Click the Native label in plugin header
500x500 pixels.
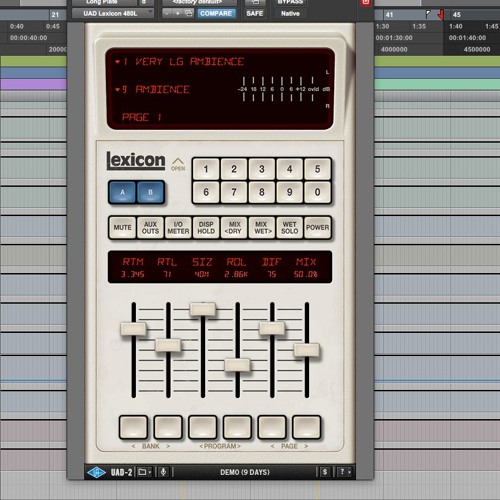[x=290, y=14]
